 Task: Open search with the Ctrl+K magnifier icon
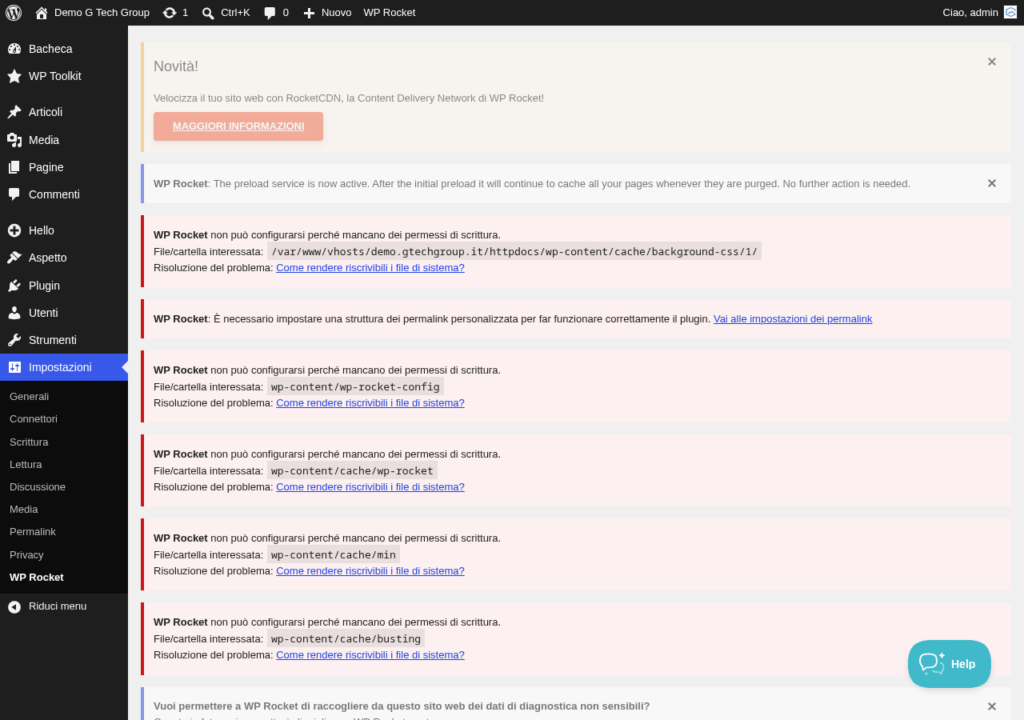(208, 13)
